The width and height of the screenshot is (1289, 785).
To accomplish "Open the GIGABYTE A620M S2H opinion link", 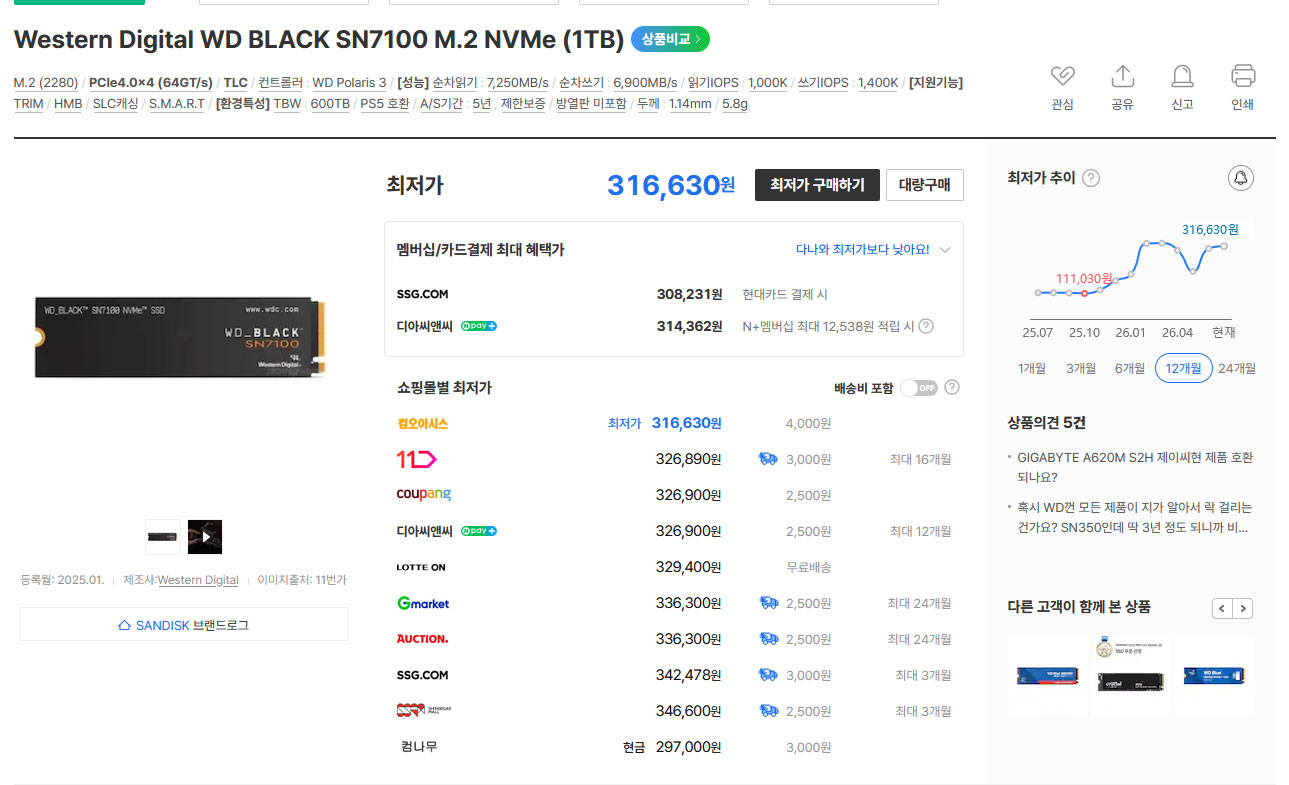I will 1135,467.
